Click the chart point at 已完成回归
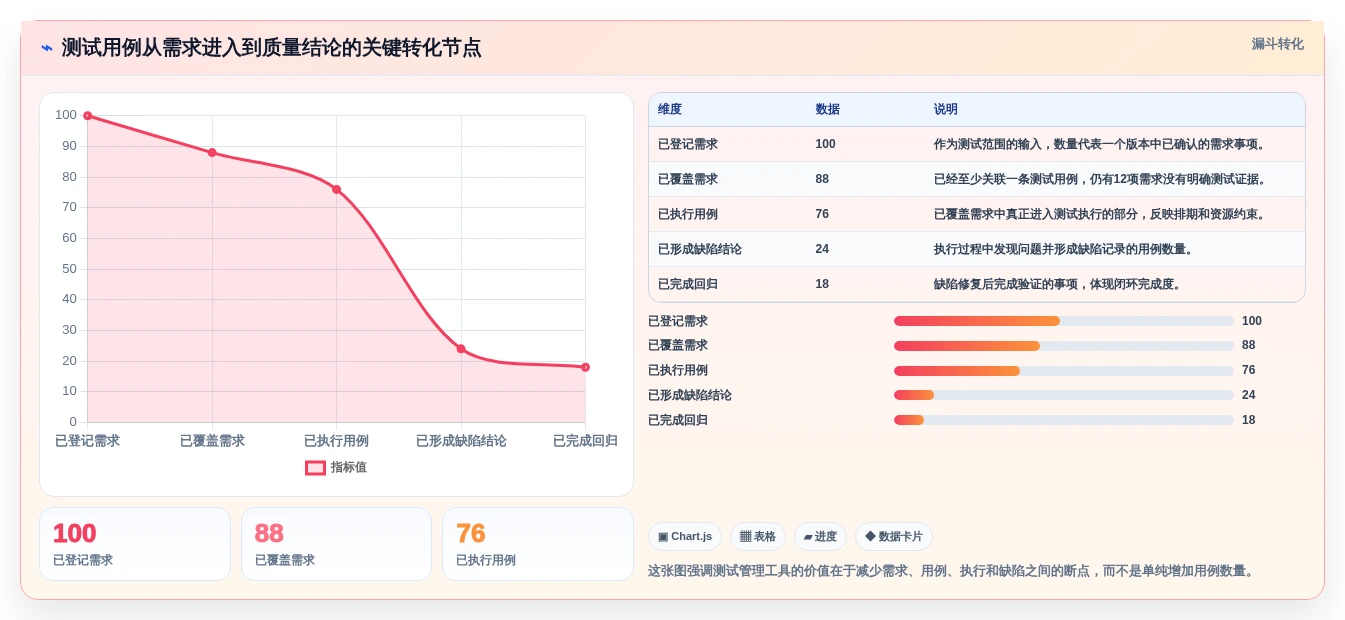Screen dimensions: 1345x620 coord(585,367)
